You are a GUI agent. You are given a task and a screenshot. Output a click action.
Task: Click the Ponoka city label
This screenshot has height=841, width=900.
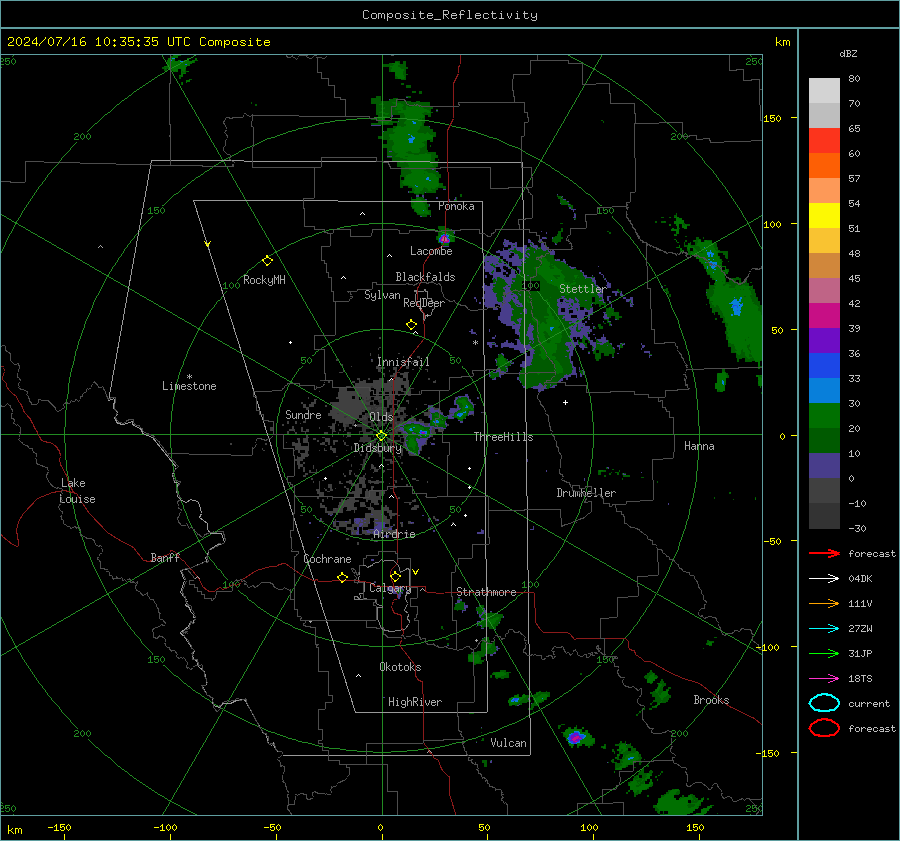[x=456, y=207]
